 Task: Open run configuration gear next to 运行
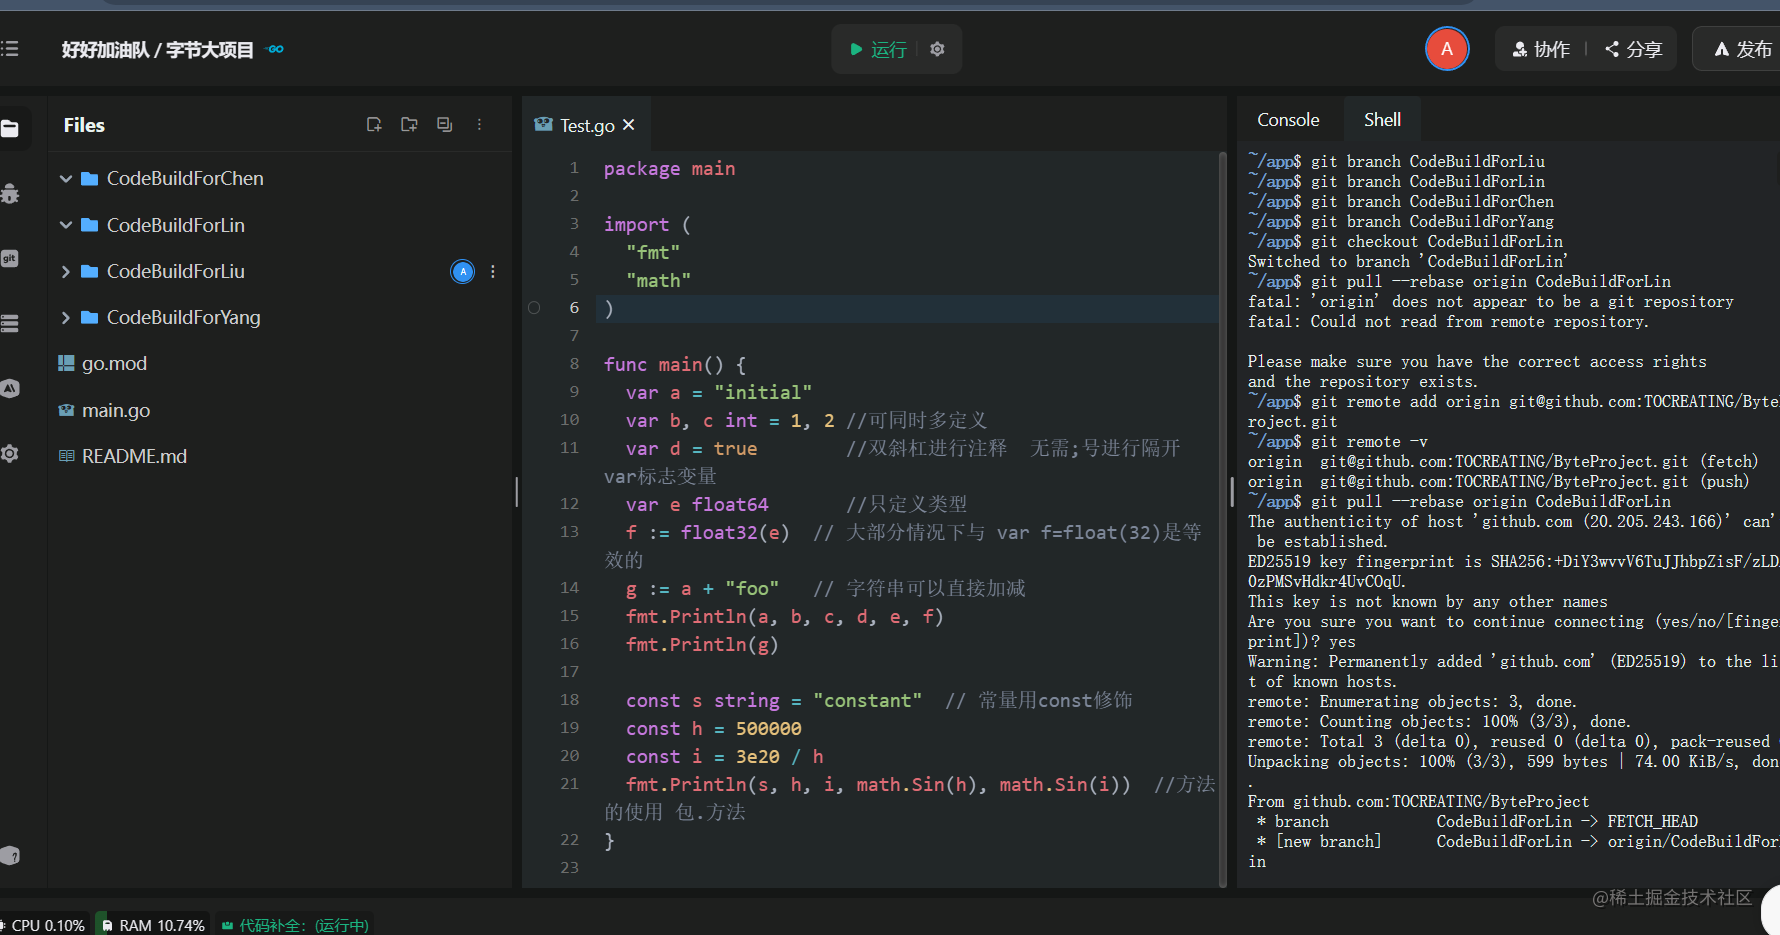point(937,49)
